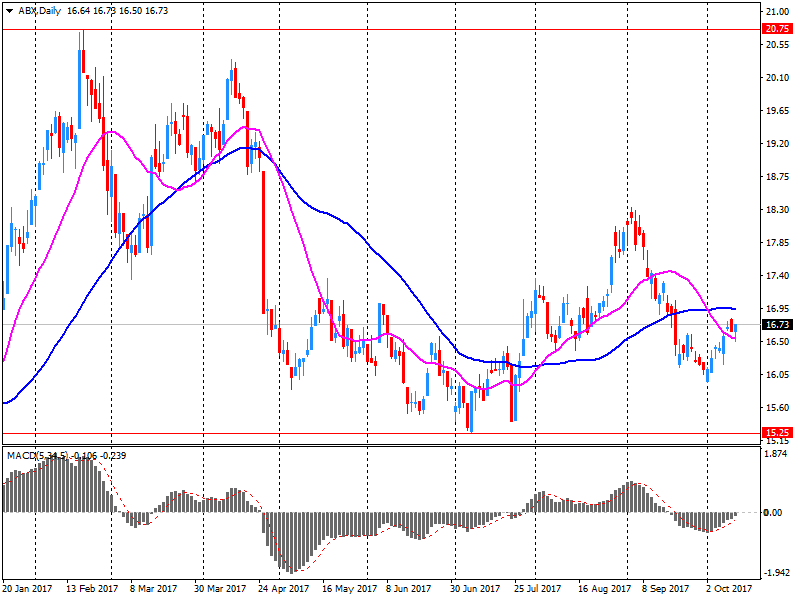Image resolution: width=800 pixels, height=600 pixels.
Task: Click the 18.30 price axis label
Action: [x=778, y=210]
